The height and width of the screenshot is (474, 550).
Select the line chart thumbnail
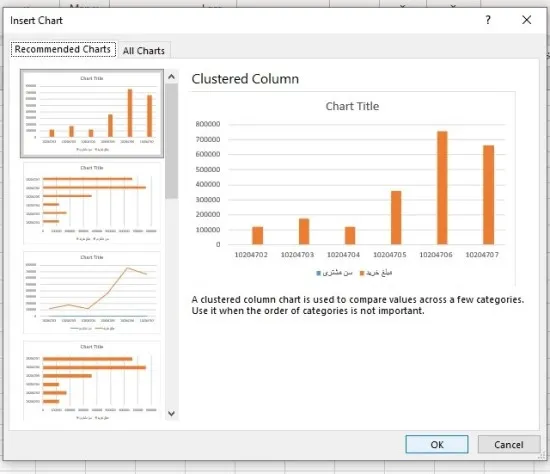point(92,292)
